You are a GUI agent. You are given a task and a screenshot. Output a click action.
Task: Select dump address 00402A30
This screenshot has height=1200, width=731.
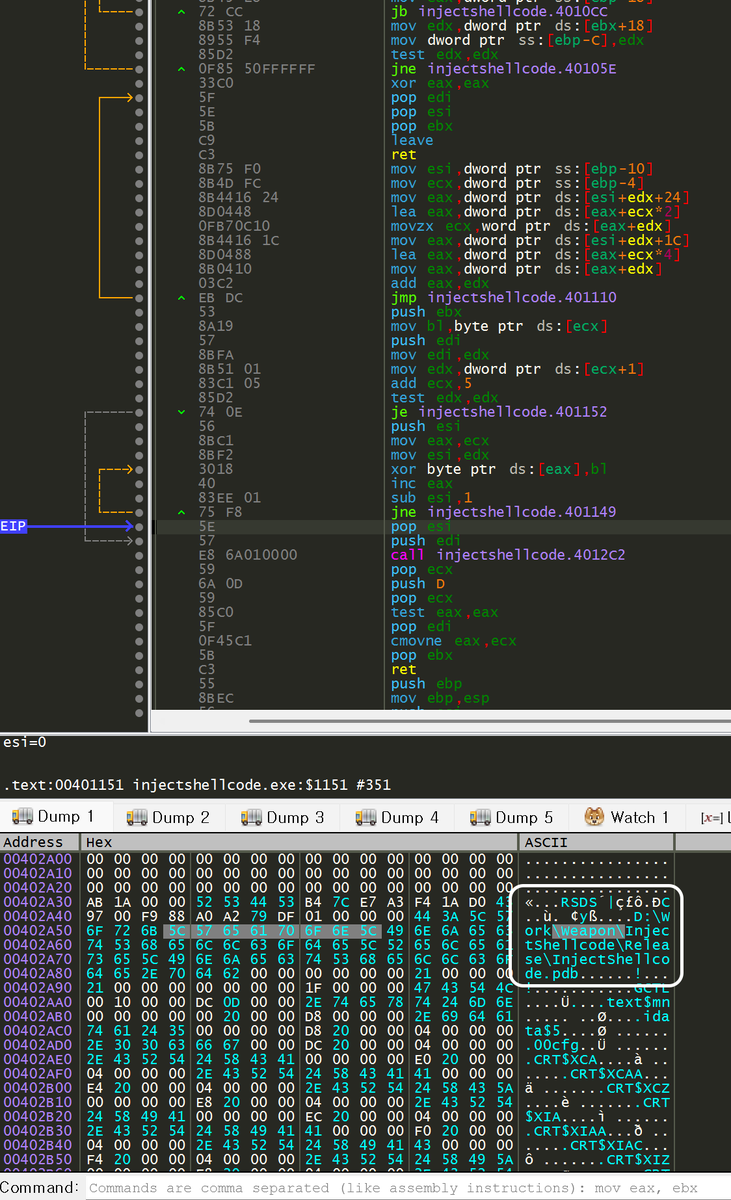click(38, 902)
